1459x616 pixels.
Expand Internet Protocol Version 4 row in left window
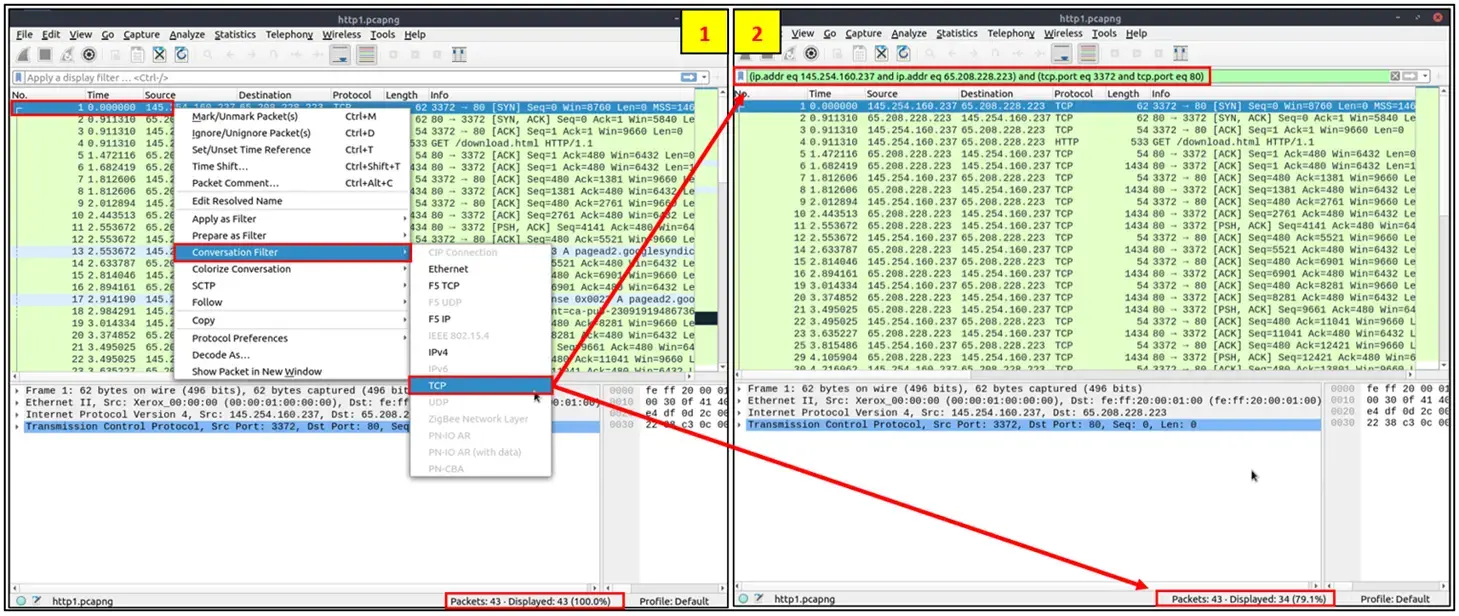19,414
